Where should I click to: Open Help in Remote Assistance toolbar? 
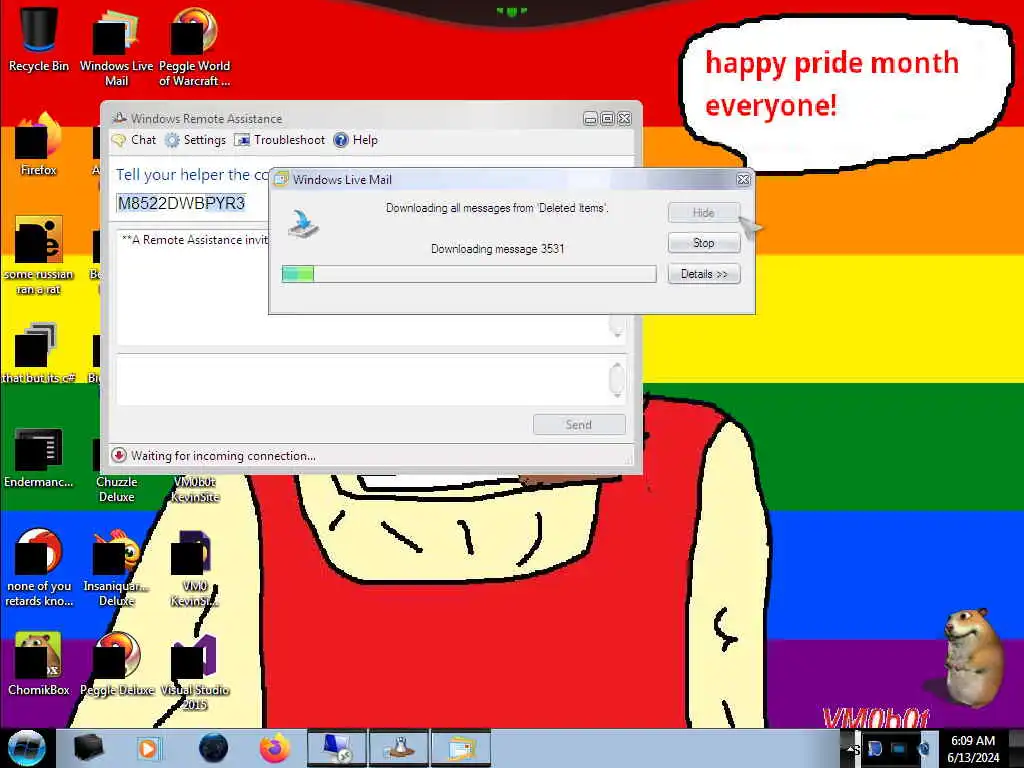(x=356, y=140)
